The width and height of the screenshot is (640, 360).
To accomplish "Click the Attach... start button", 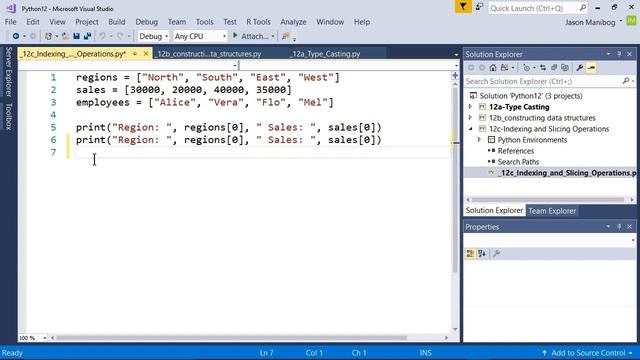I will (x=250, y=36).
